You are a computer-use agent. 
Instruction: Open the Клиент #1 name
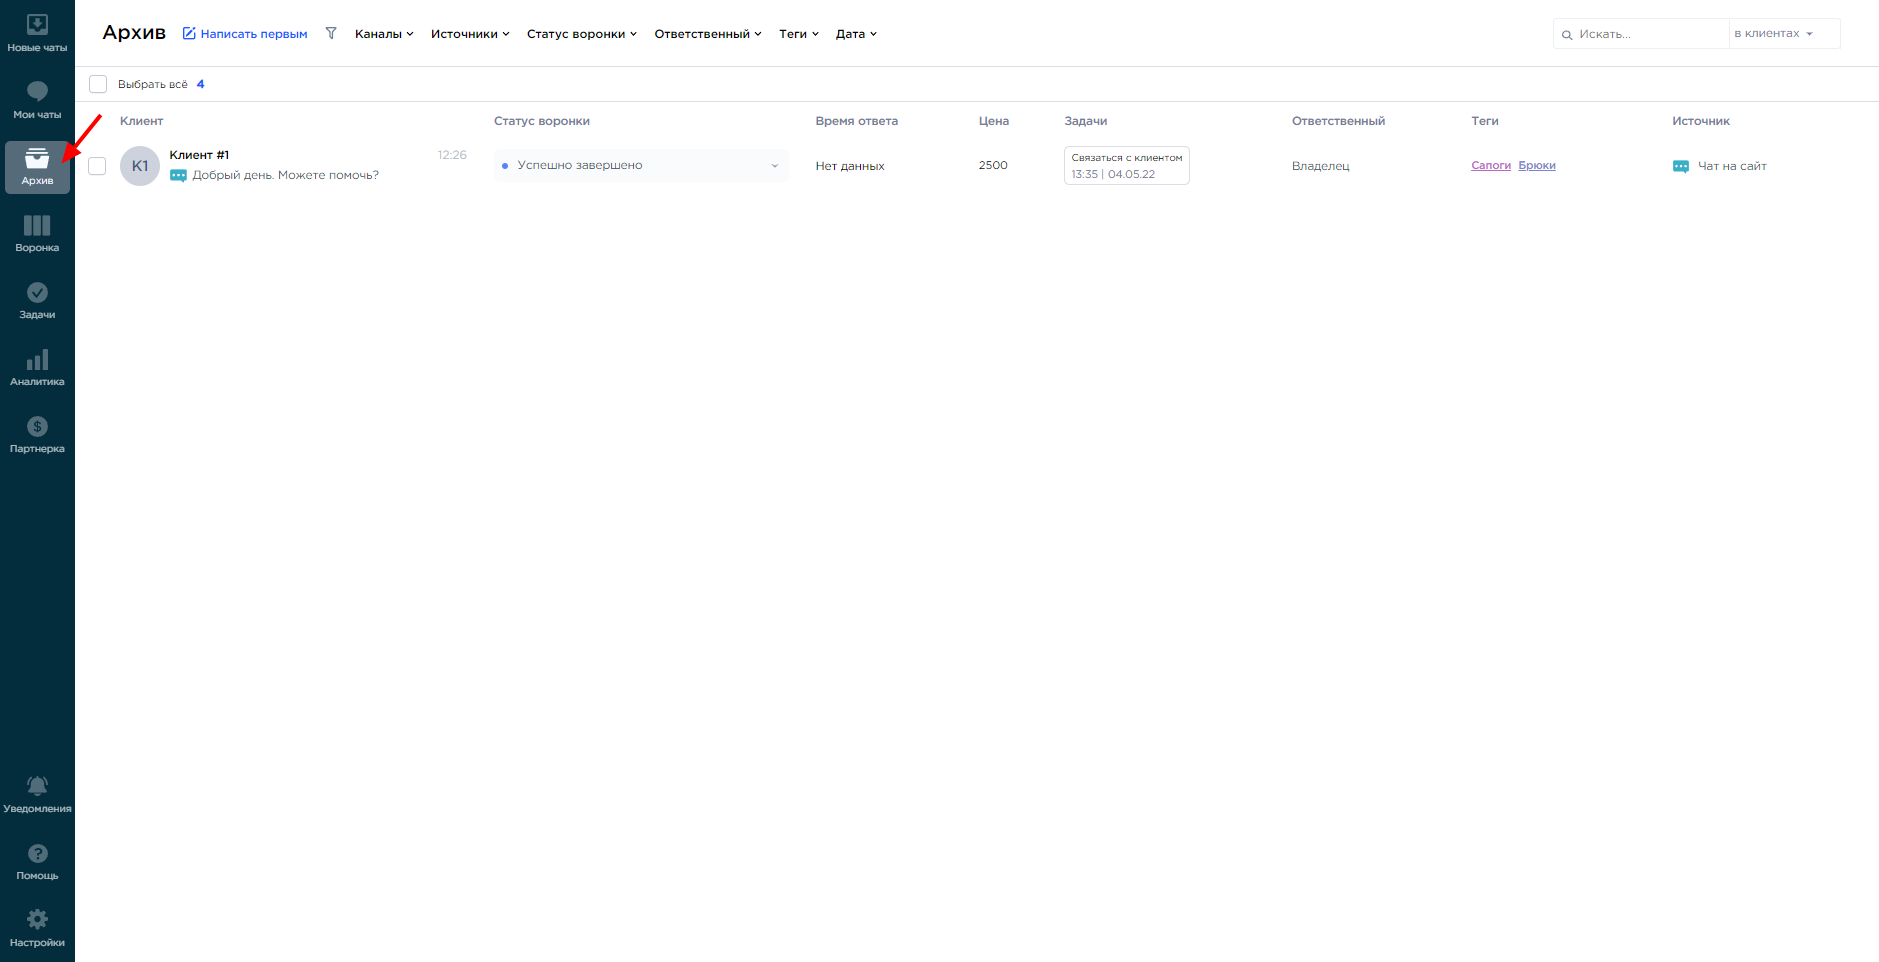click(x=199, y=155)
